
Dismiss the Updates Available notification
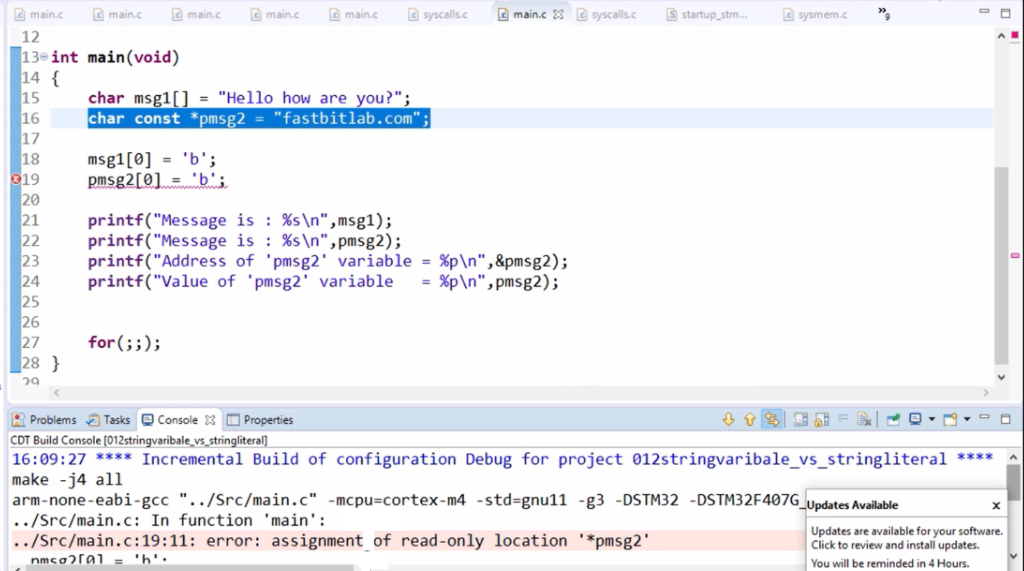click(995, 506)
